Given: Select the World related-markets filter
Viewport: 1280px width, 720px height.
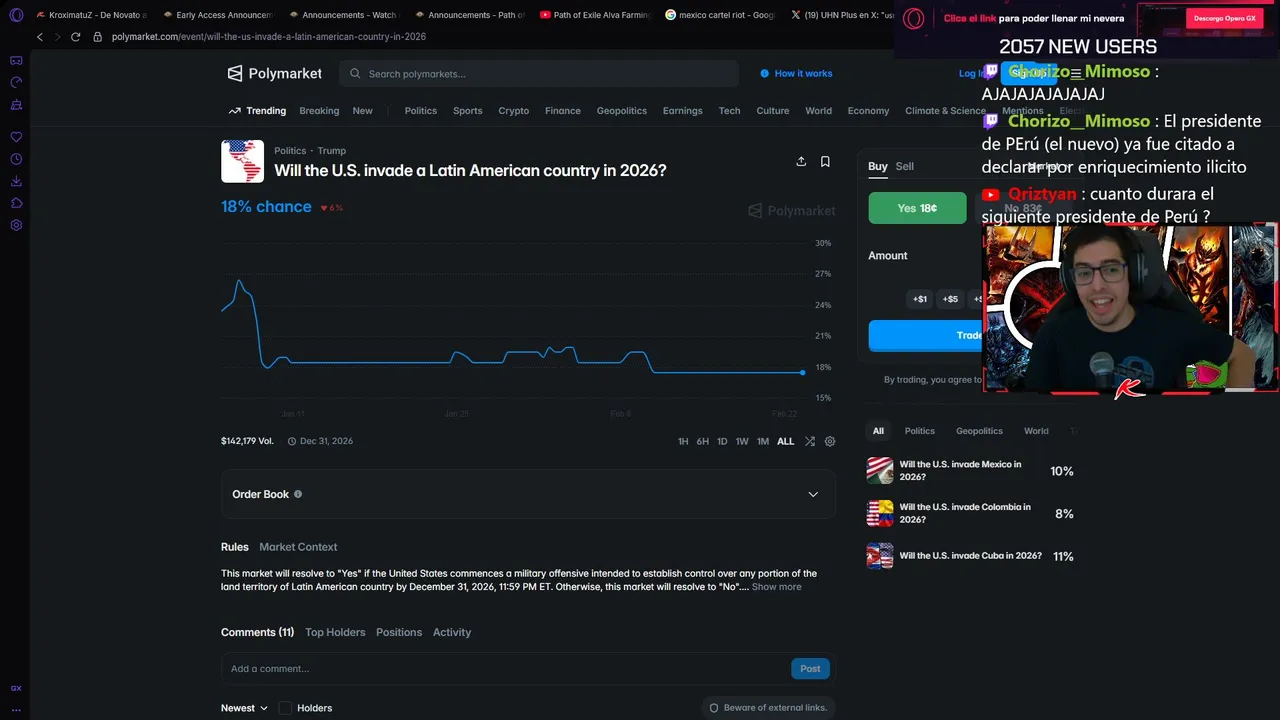Looking at the screenshot, I should 1036,431.
